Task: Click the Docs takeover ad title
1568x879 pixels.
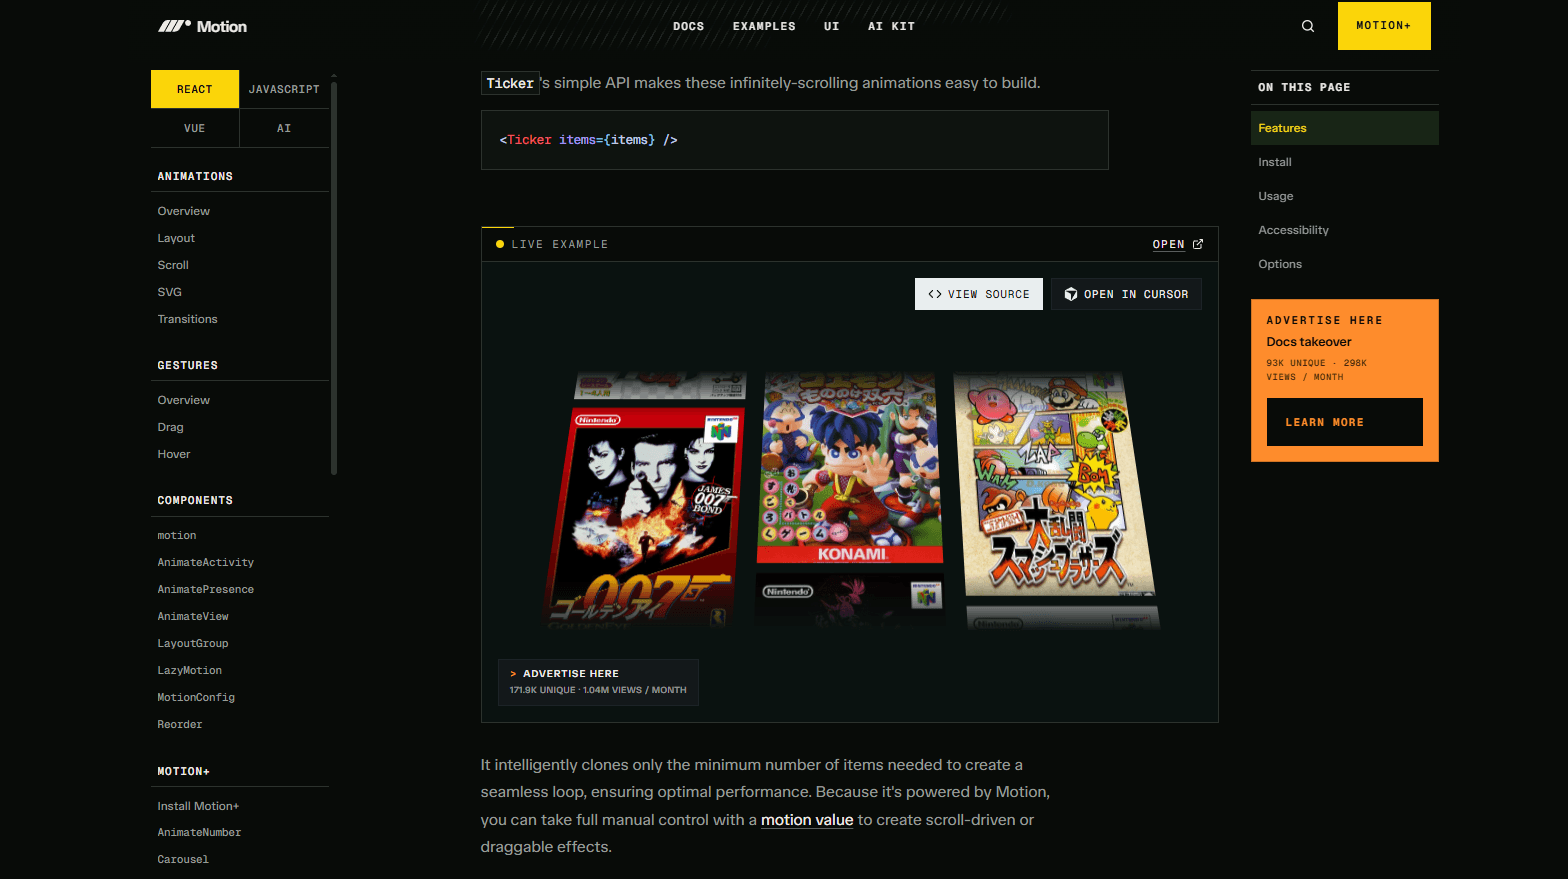Action: tap(1309, 342)
